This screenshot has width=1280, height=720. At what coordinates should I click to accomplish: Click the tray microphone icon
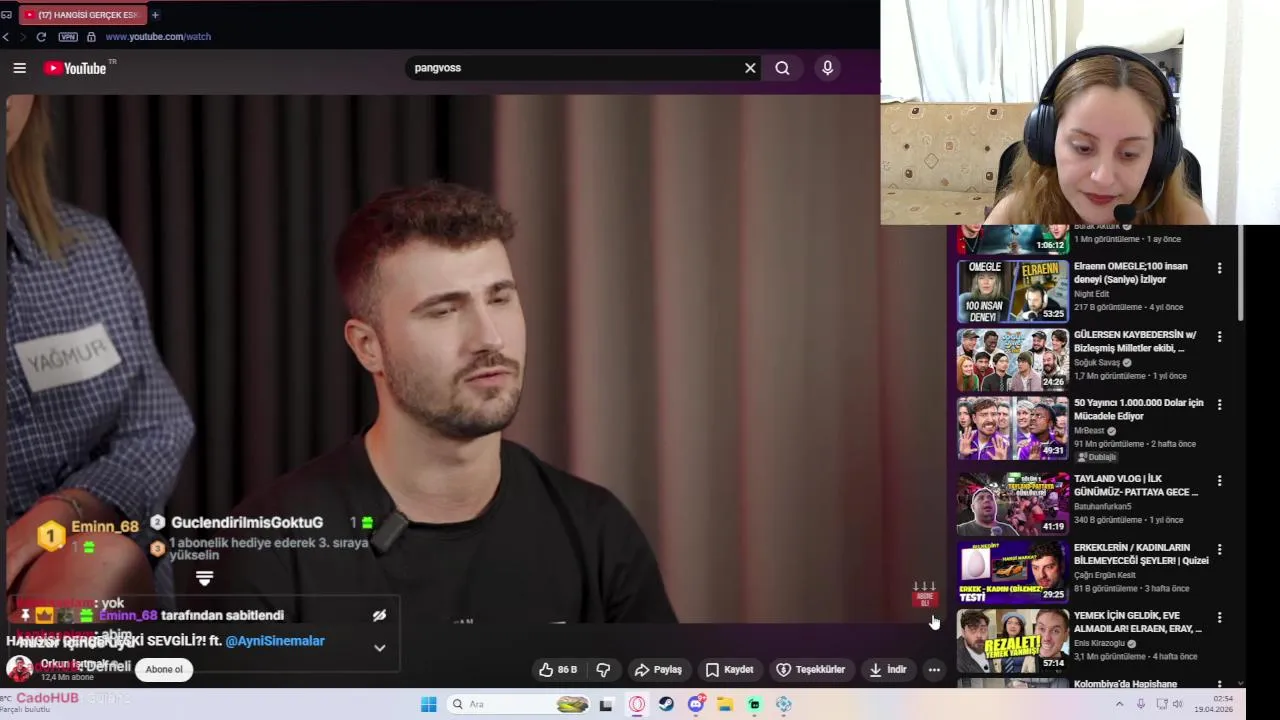point(1141,704)
